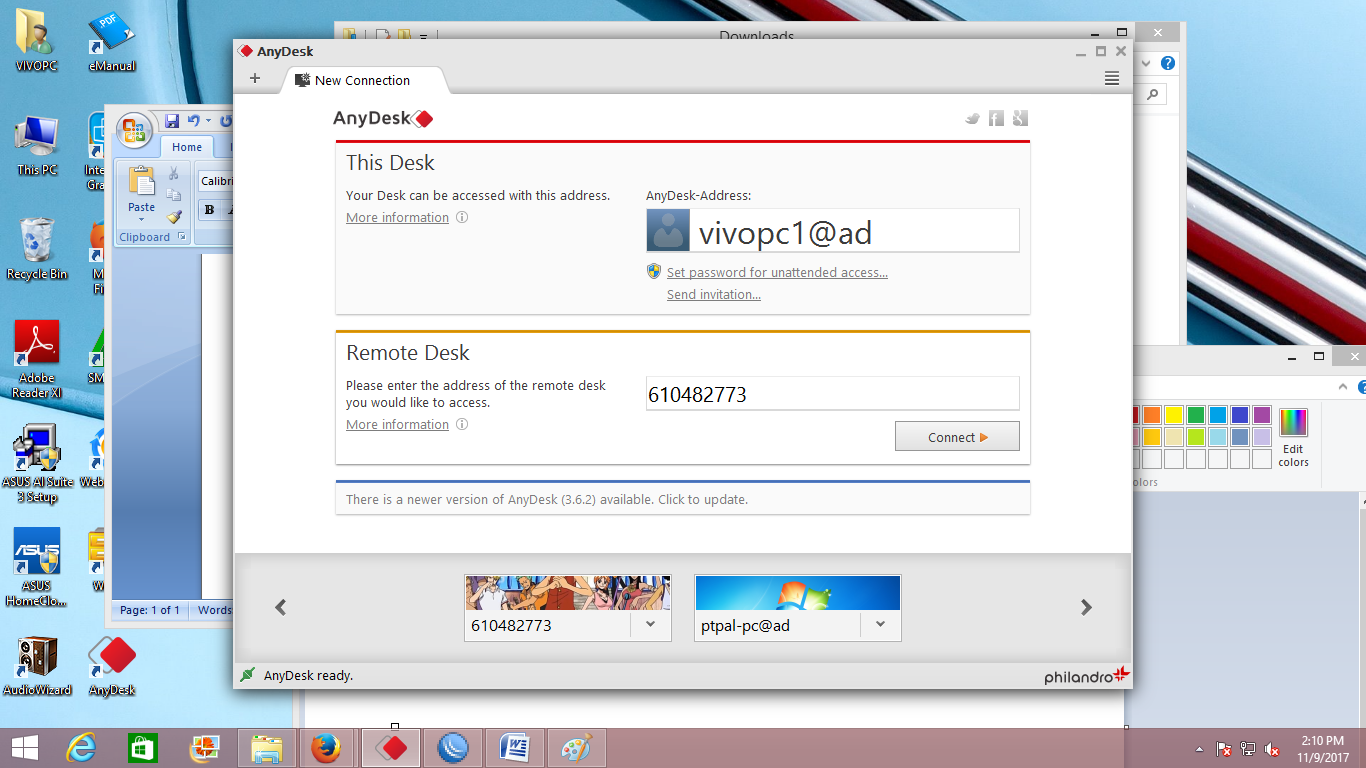
Task: Click Paint icon in the taskbar
Action: [575, 748]
